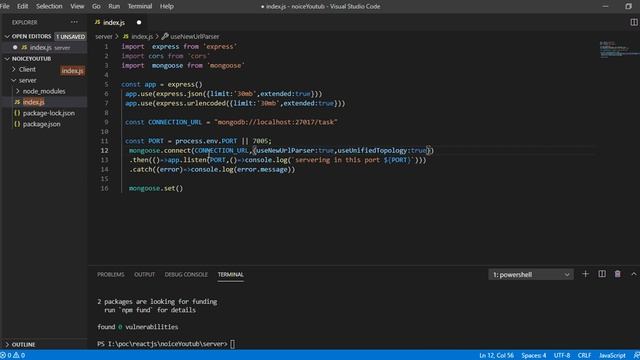Image resolution: width=640 pixels, height=360 pixels.
Task: Open the Help menu
Action: (167, 6)
